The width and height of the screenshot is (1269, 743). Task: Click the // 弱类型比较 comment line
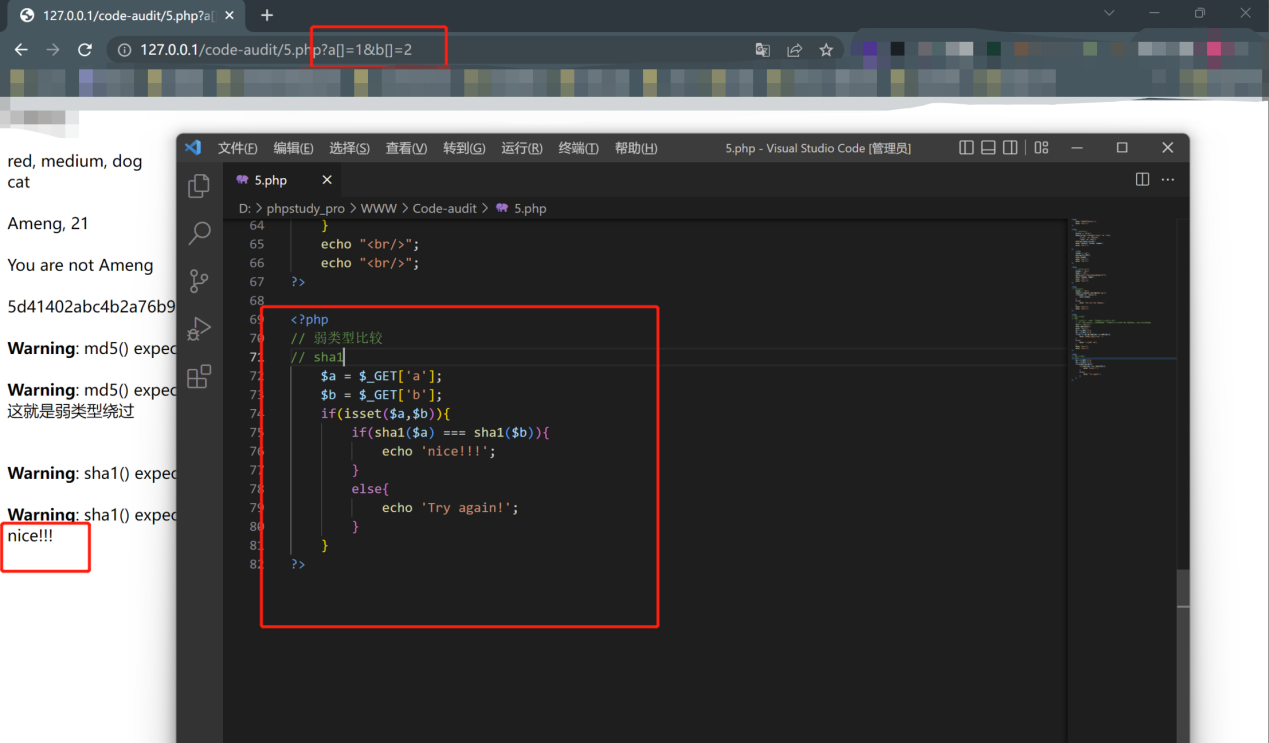336,338
